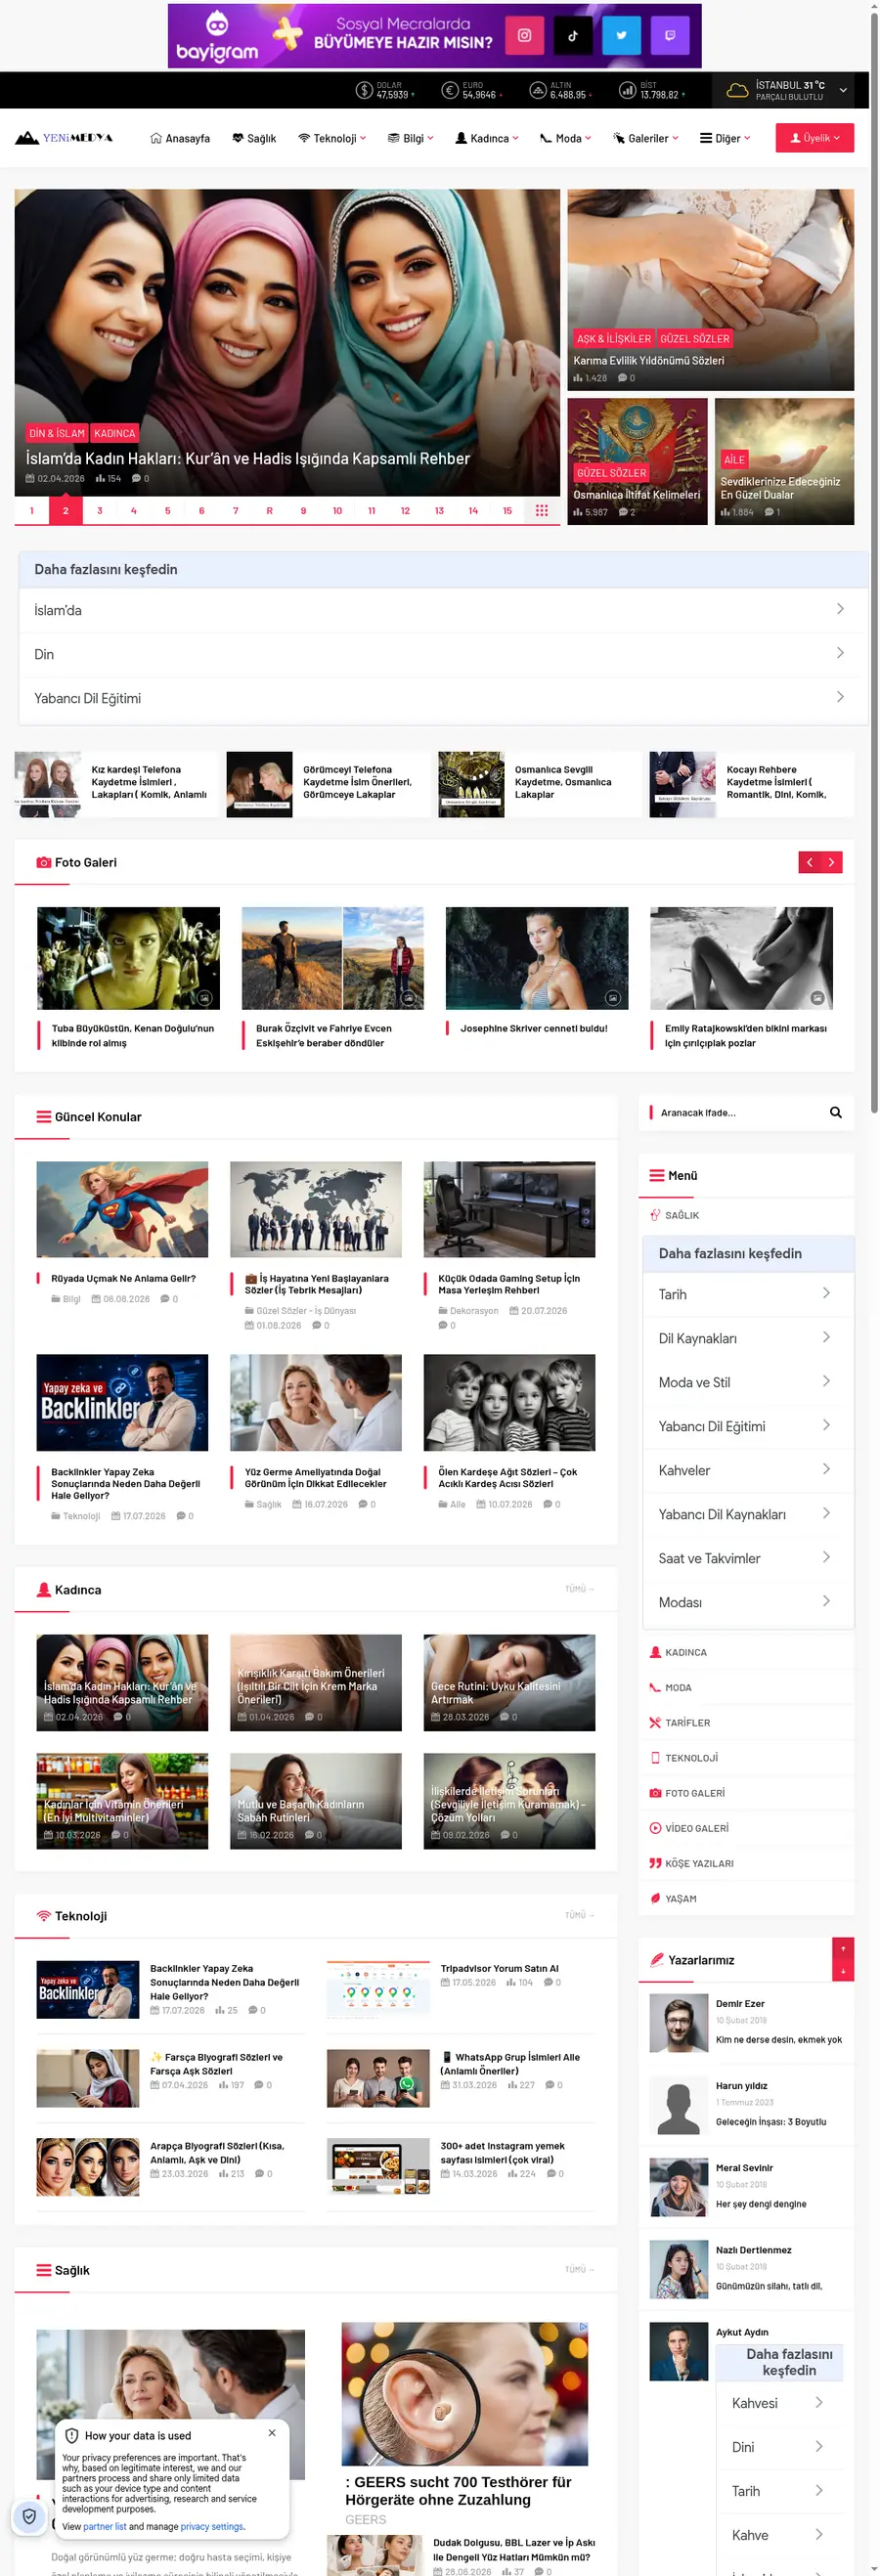
Task: Open the Diğer menu dropdown
Action: point(725,138)
